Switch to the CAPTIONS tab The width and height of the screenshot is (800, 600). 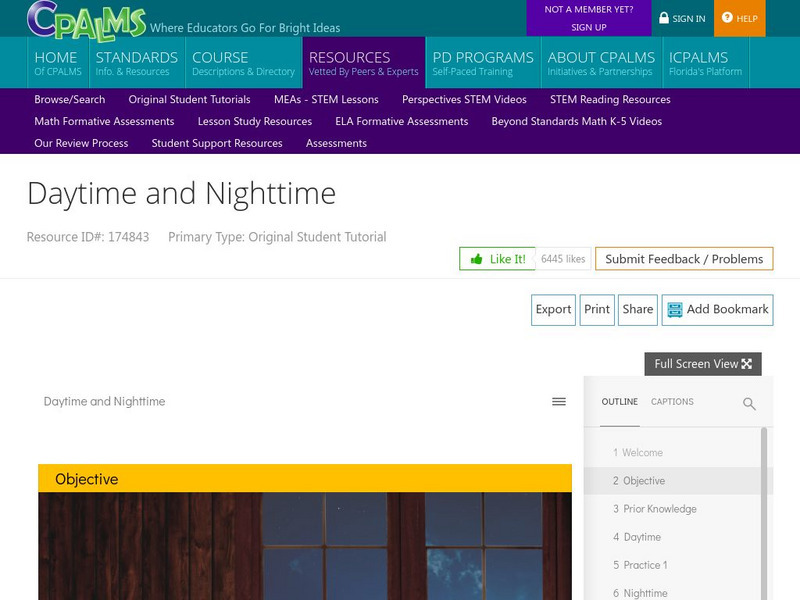(674, 402)
